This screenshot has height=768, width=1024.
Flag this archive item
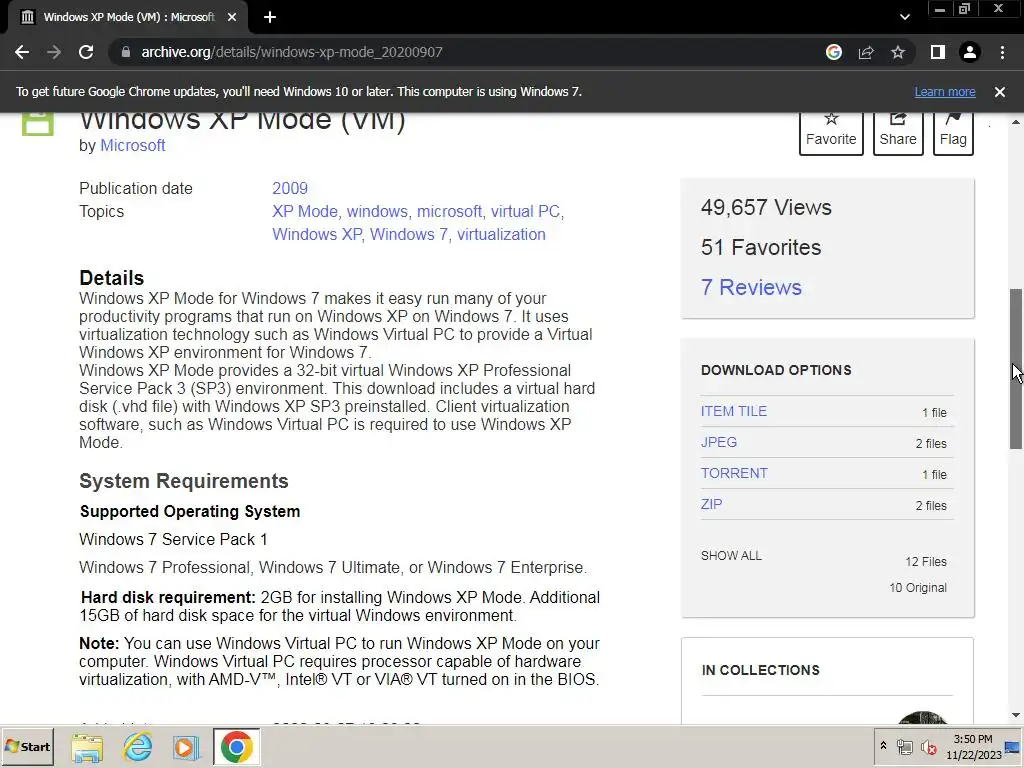(x=953, y=133)
